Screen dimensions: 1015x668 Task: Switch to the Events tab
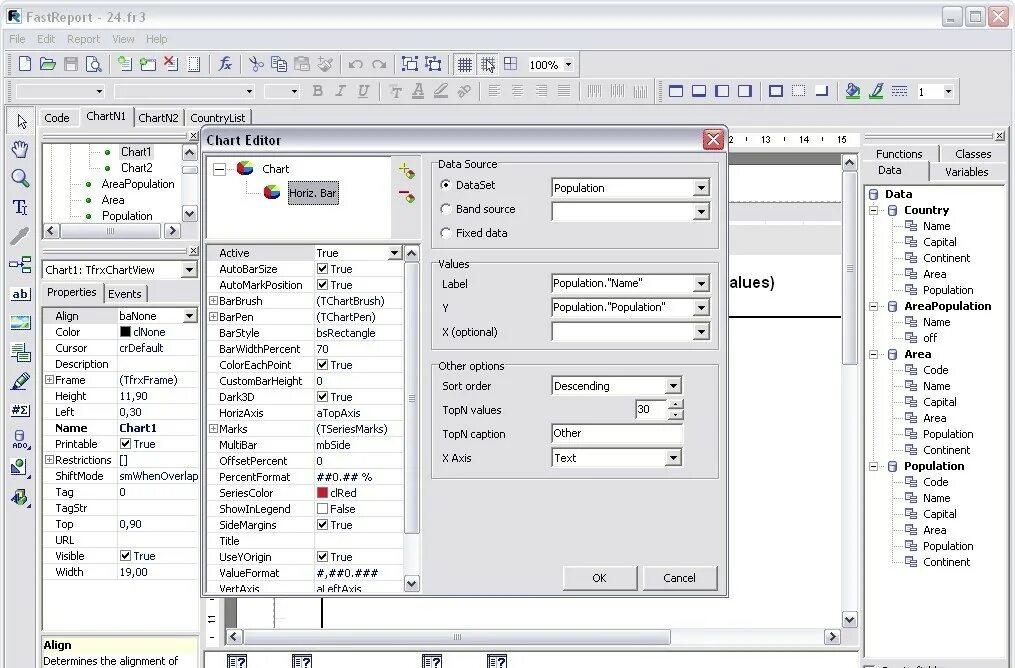125,294
